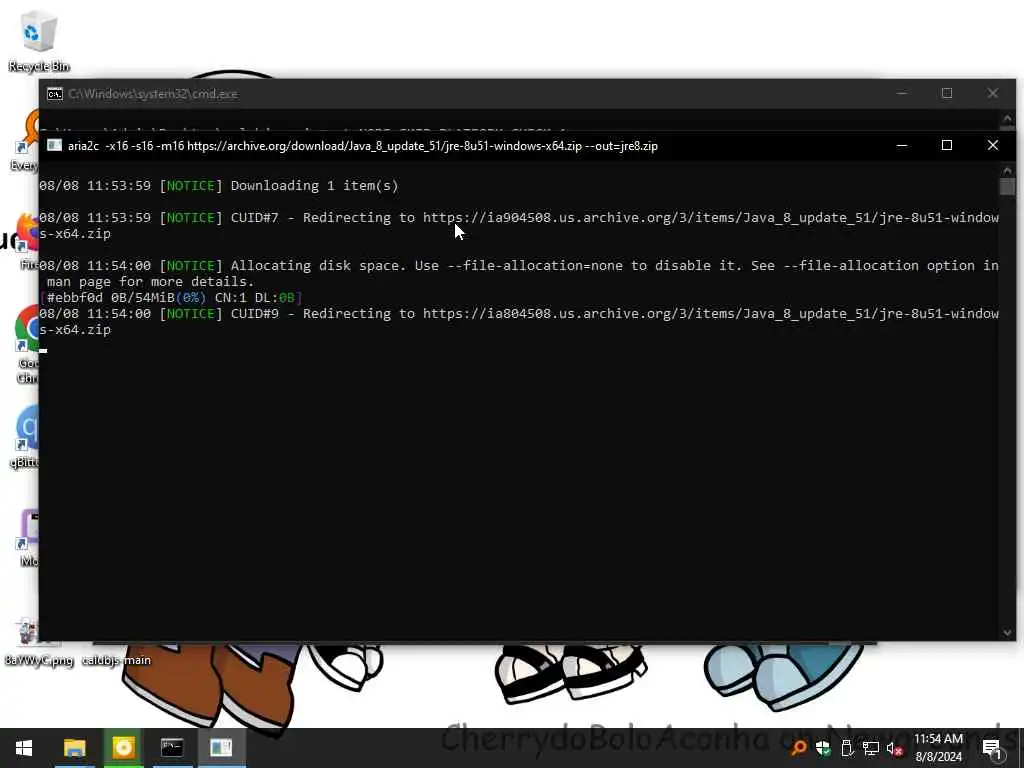
Task: Close the aria2c console window
Action: (993, 145)
